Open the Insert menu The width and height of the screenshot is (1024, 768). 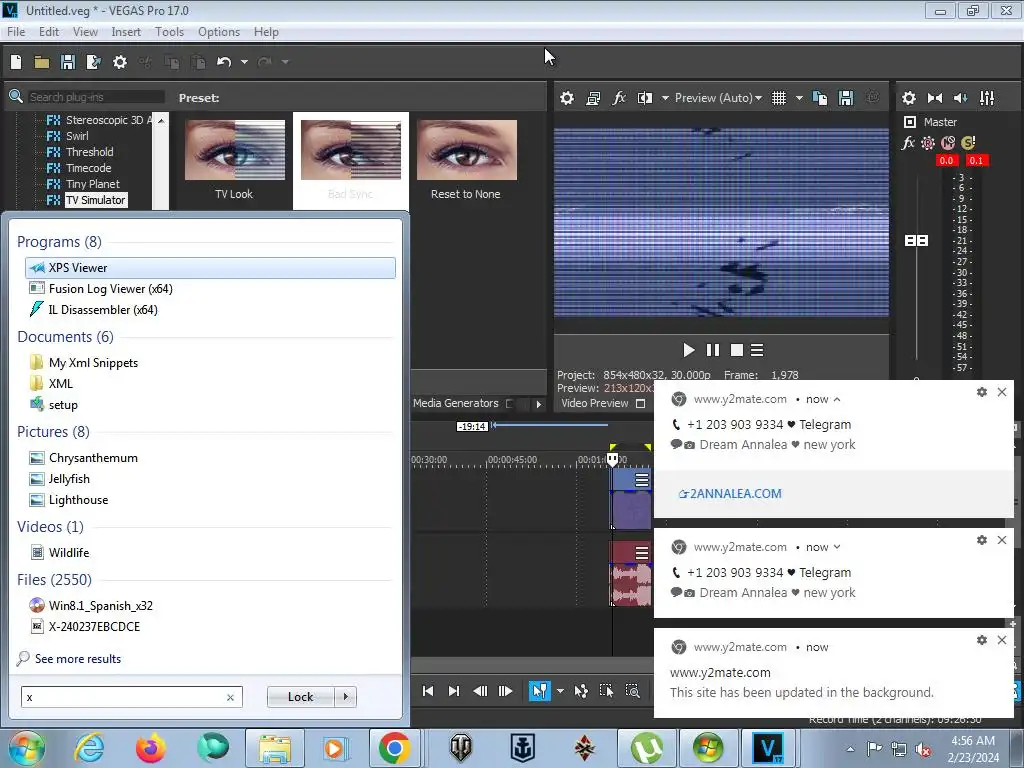pos(126,32)
